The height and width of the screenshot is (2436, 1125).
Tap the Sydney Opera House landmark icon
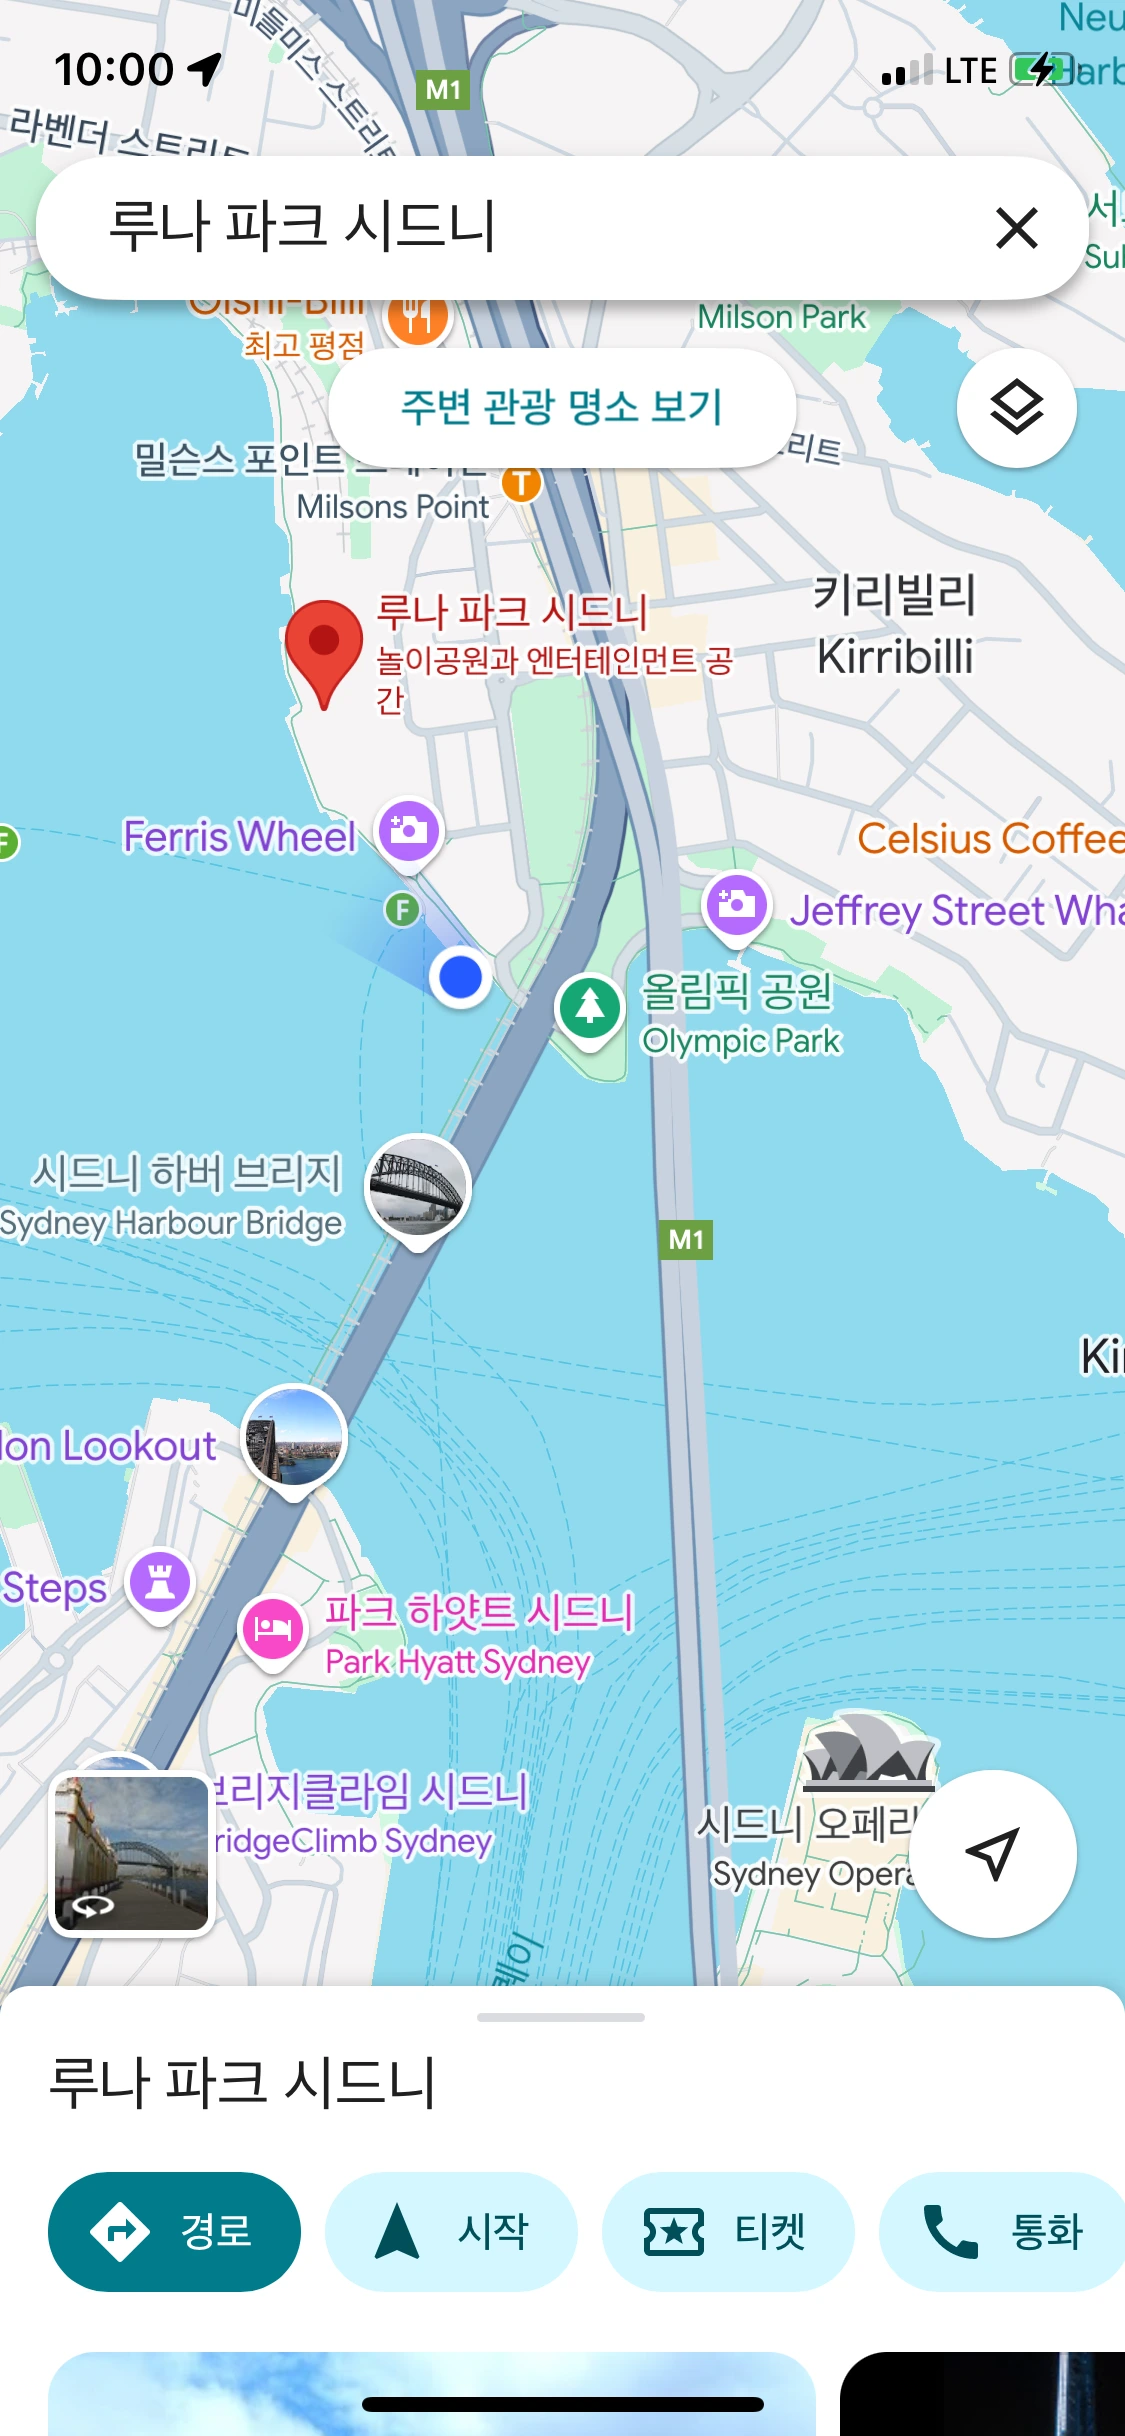(x=868, y=1752)
